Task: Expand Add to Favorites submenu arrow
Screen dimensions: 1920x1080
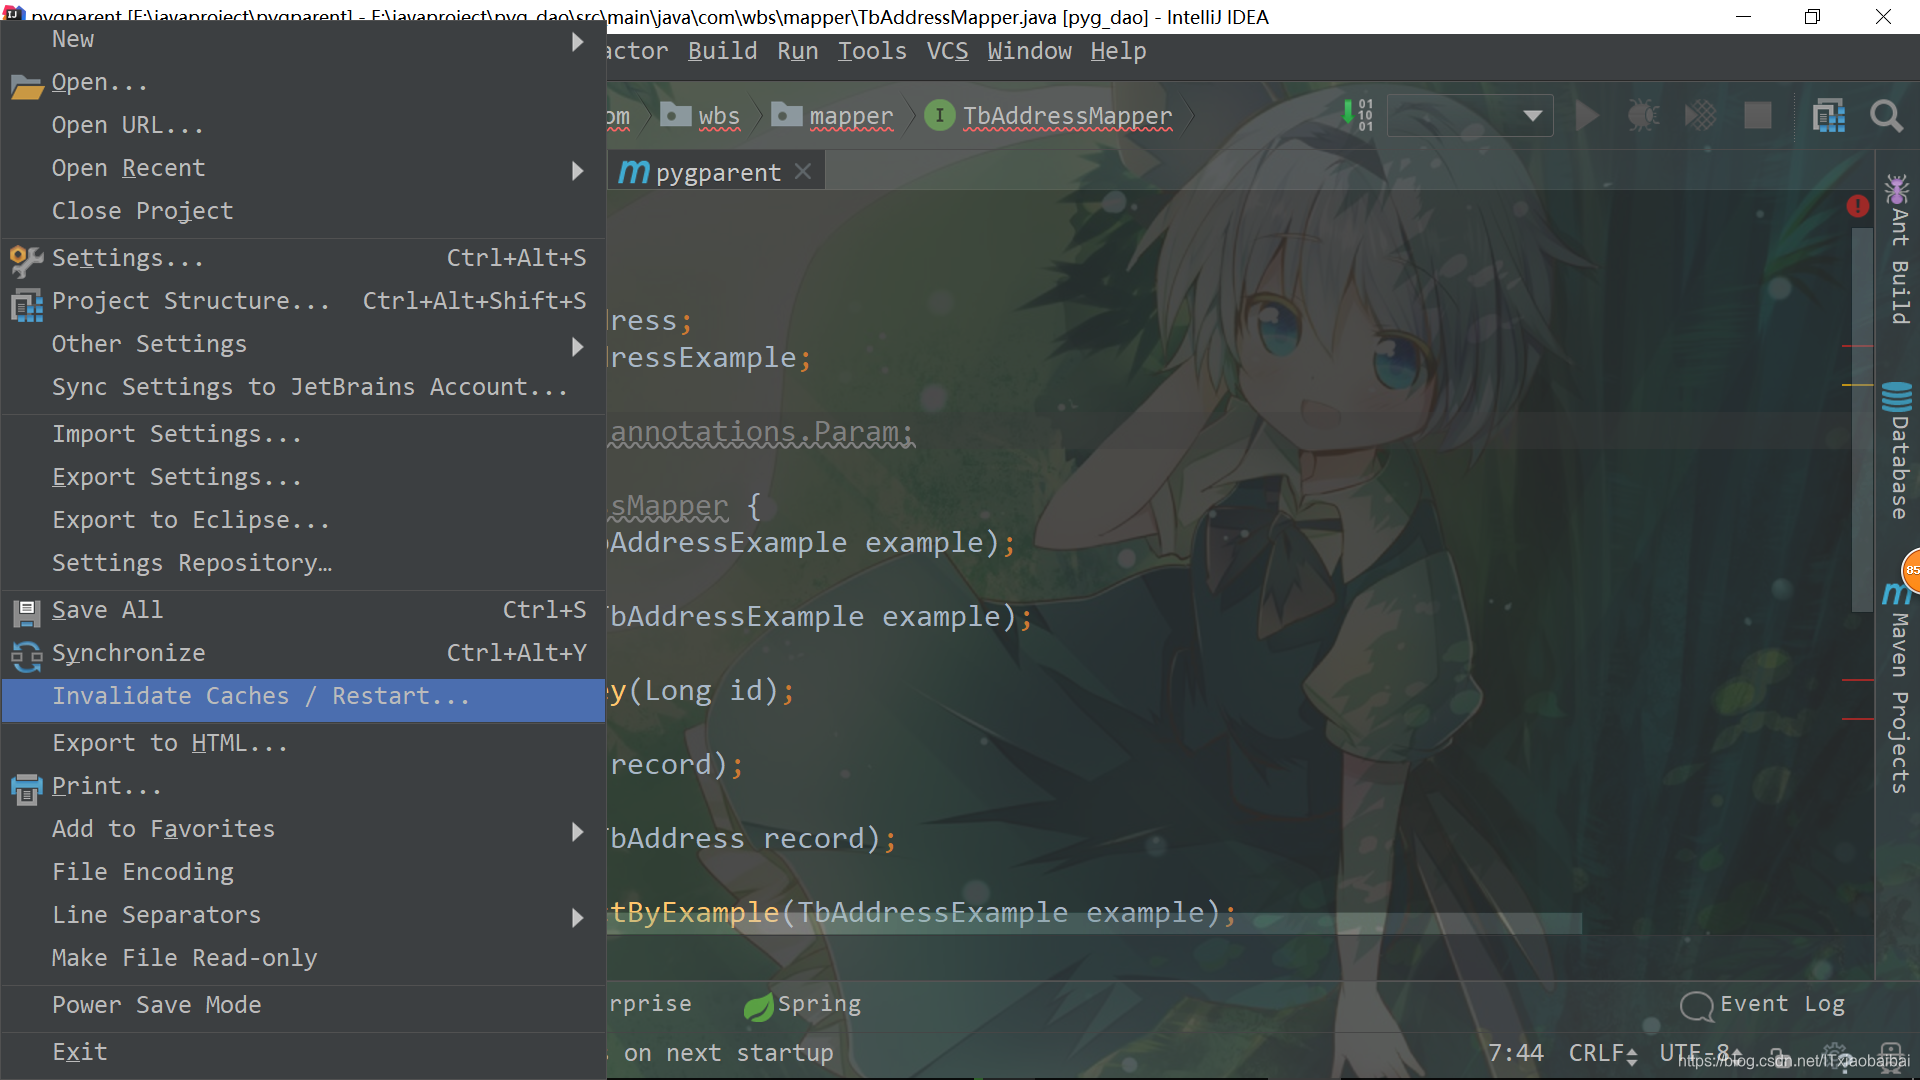Action: click(x=577, y=831)
